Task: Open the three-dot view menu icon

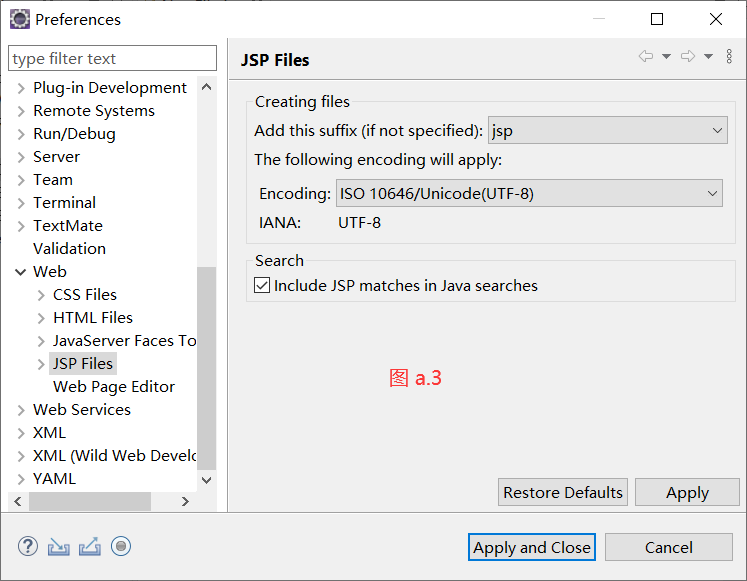Action: pyautogui.click(x=729, y=57)
